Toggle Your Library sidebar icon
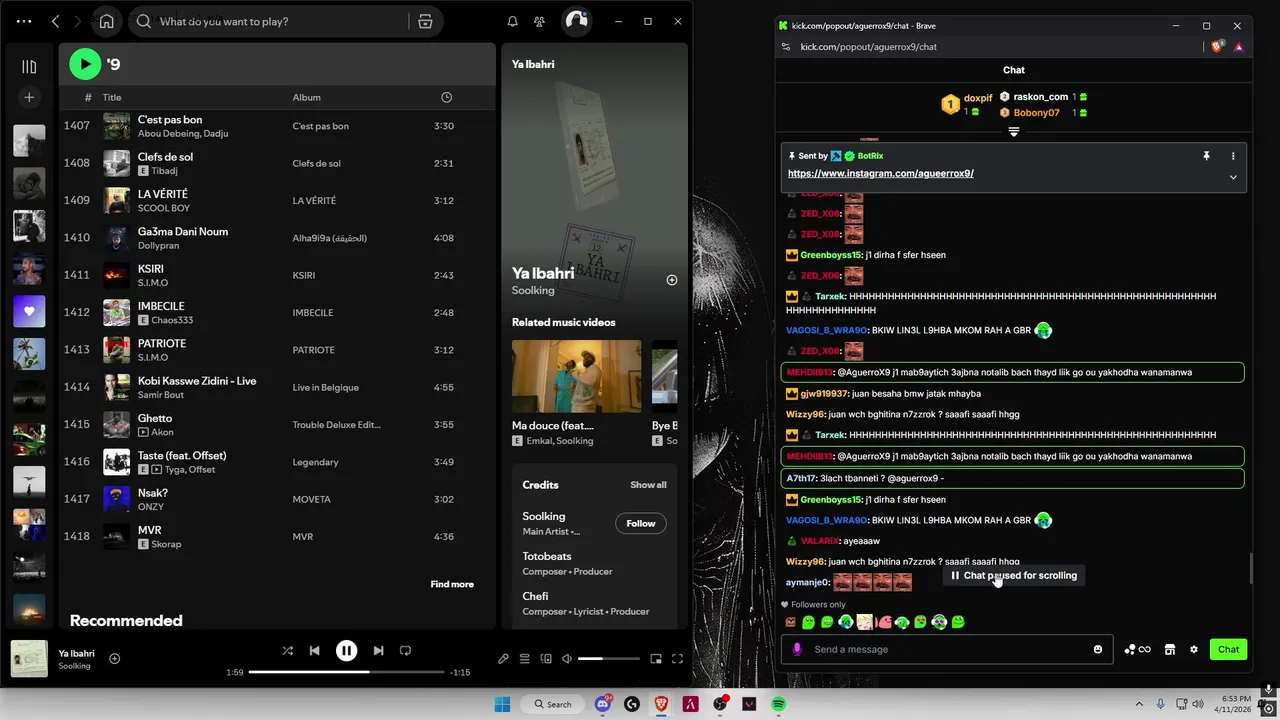This screenshot has height=720, width=1280. pyautogui.click(x=29, y=67)
